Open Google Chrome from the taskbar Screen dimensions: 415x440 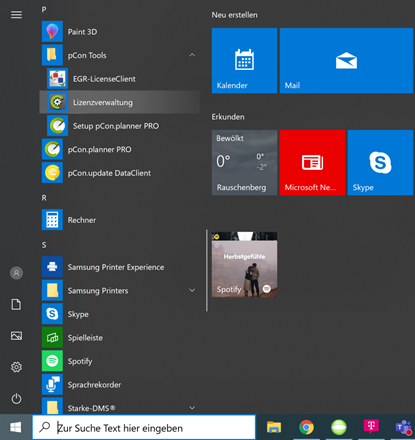tap(306, 427)
